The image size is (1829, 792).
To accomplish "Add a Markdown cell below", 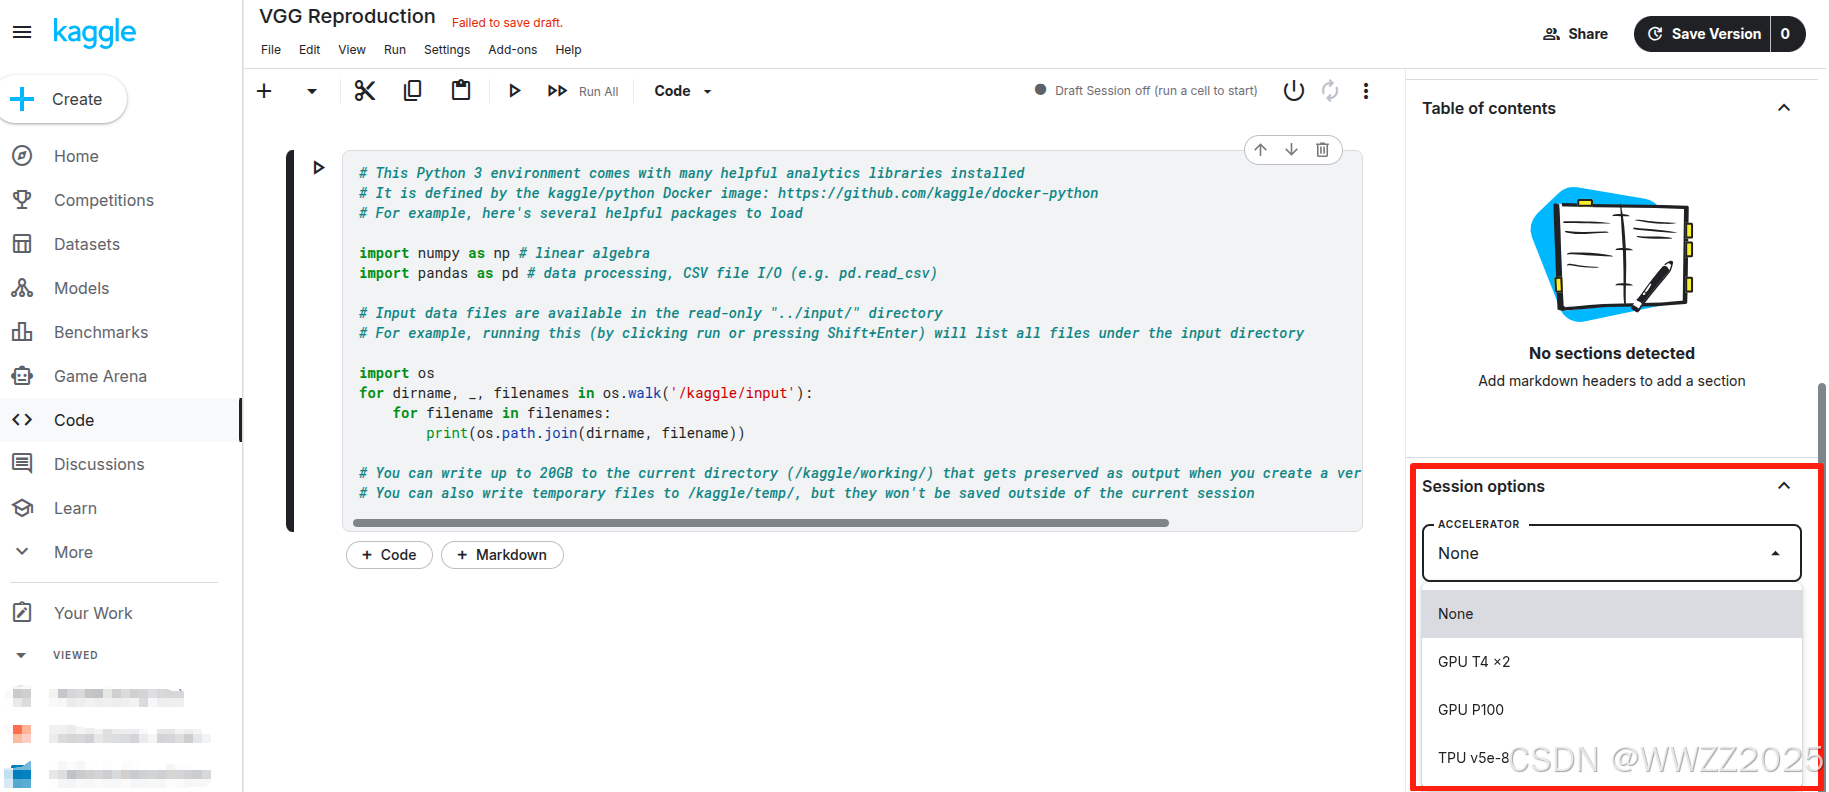I will 502,555.
